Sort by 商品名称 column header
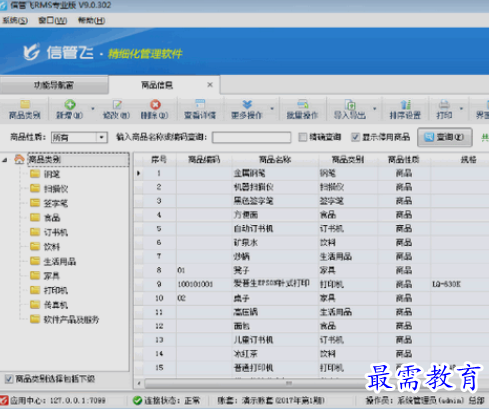Screen dimensions: 489x409 pyautogui.click(x=275, y=160)
